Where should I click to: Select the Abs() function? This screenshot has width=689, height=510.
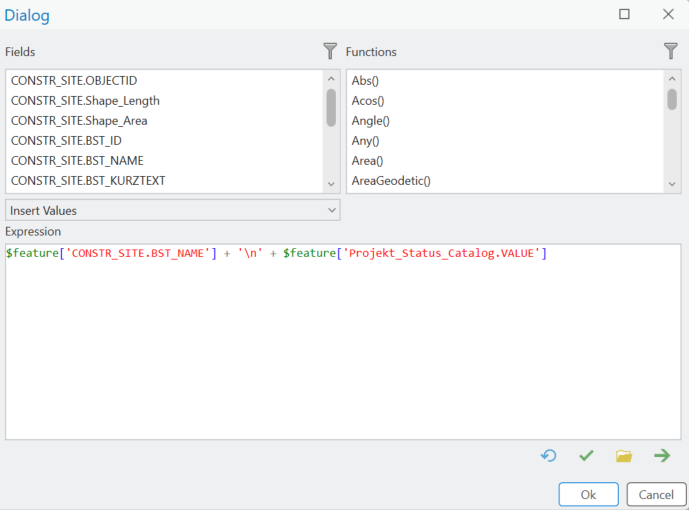tap(505, 80)
